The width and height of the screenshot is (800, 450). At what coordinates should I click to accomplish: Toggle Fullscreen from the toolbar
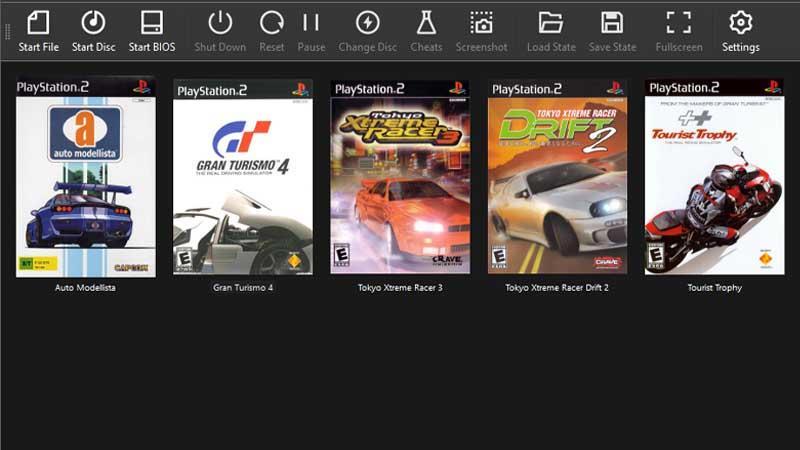(x=679, y=23)
